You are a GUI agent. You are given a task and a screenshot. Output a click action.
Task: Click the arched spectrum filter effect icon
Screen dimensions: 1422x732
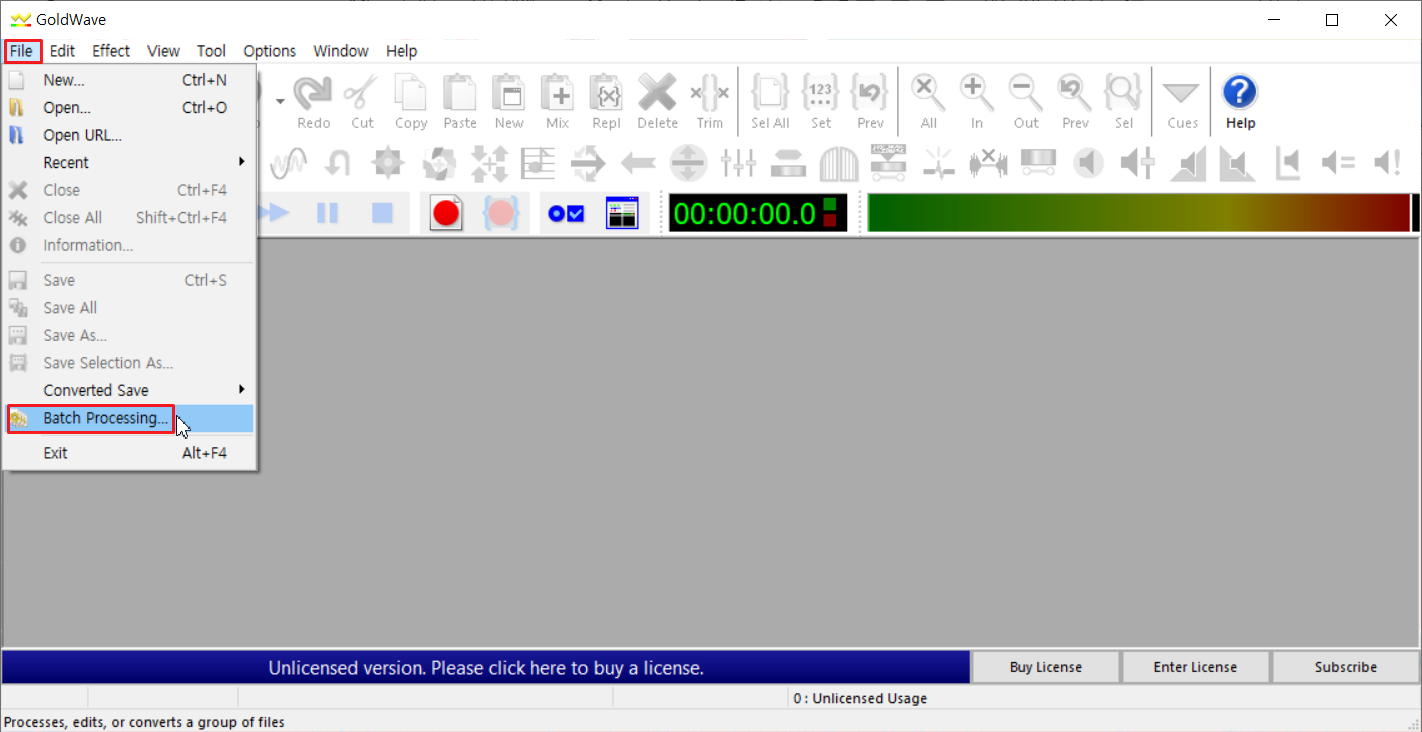click(x=838, y=162)
